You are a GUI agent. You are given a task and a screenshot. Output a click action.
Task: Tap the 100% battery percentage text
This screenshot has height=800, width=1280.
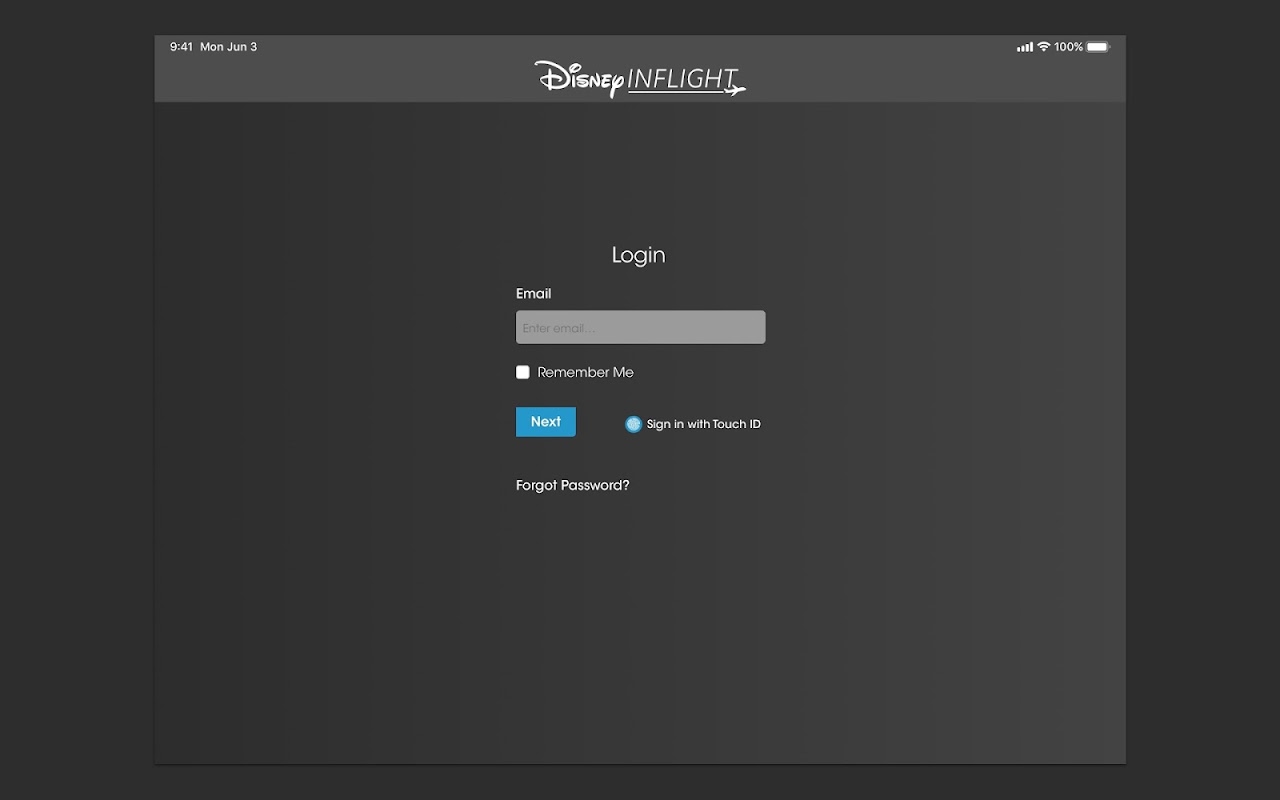[x=1068, y=47]
